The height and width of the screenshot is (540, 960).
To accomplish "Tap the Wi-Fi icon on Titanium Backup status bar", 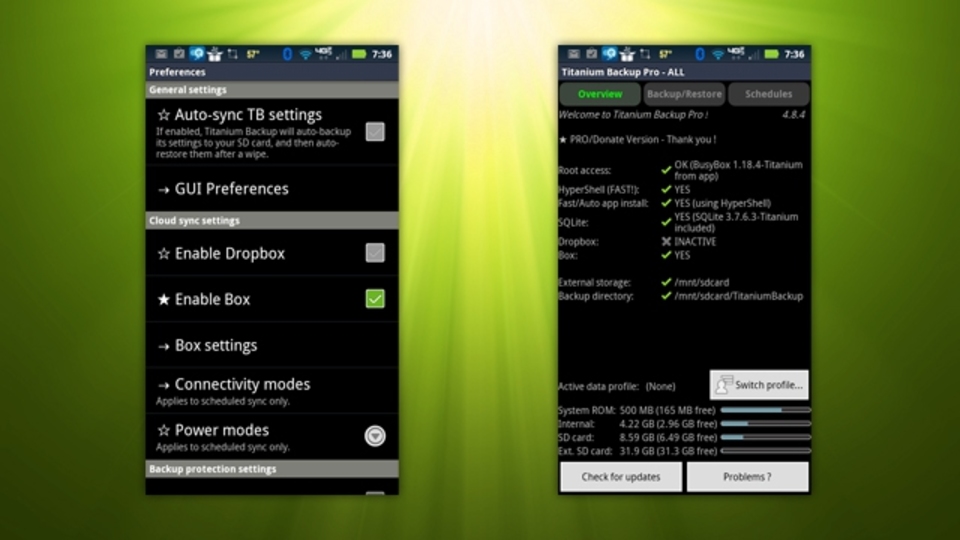I will click(x=718, y=54).
